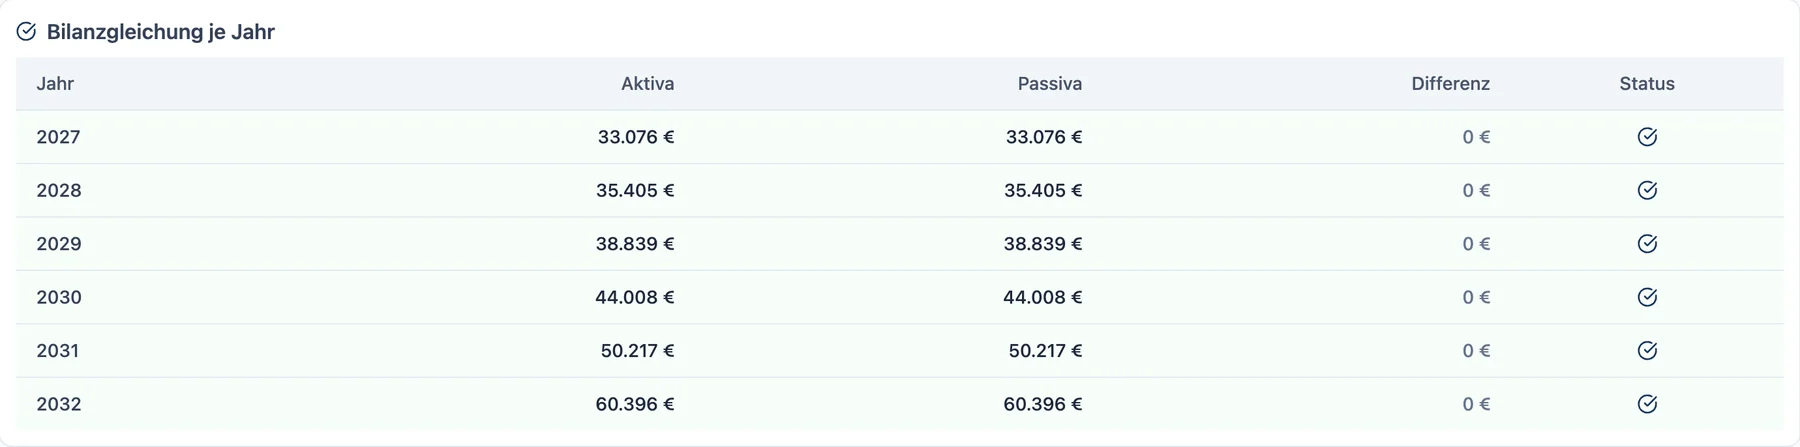Click the 2032 status check icon
This screenshot has height=447, width=1800.
(x=1647, y=404)
